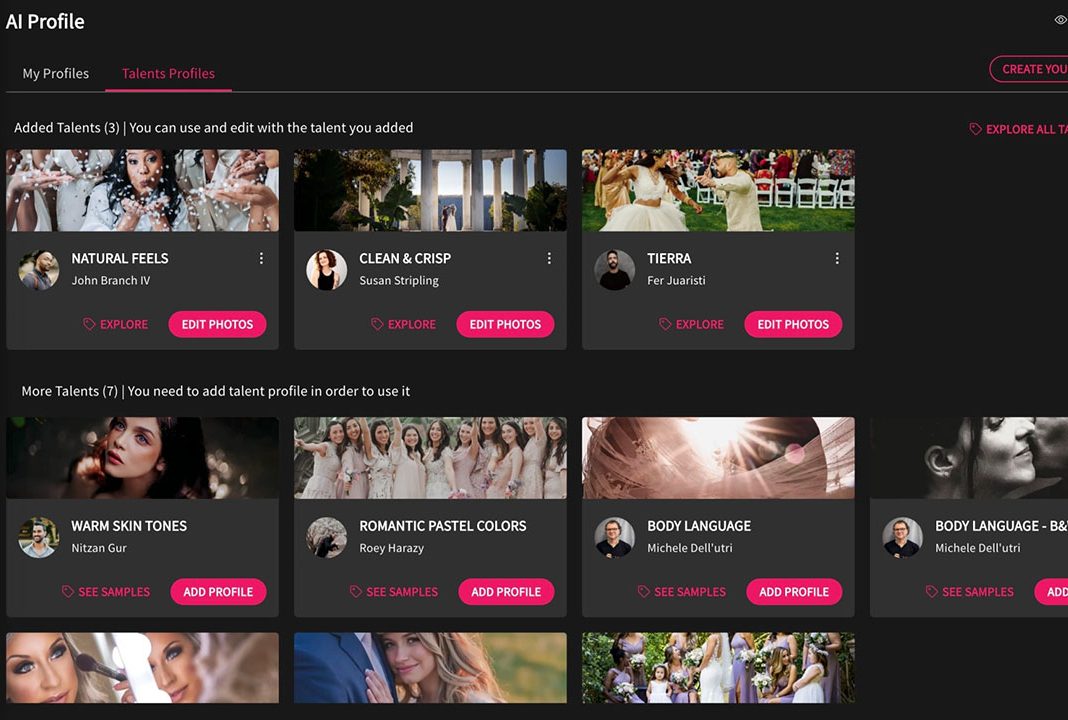
Task: Open Clean & Crisp gazebo cover photo
Action: [430, 191]
